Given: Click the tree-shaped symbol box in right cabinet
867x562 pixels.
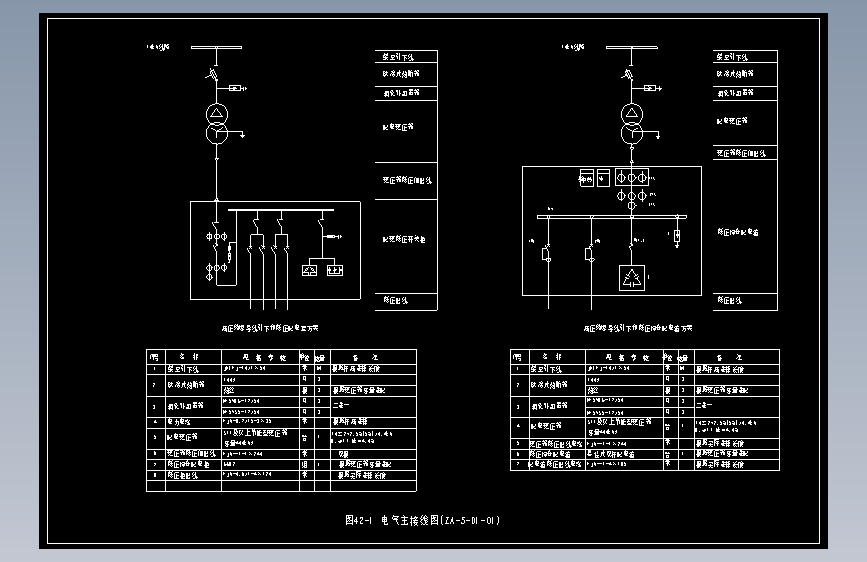Looking at the screenshot, I should click(631, 278).
